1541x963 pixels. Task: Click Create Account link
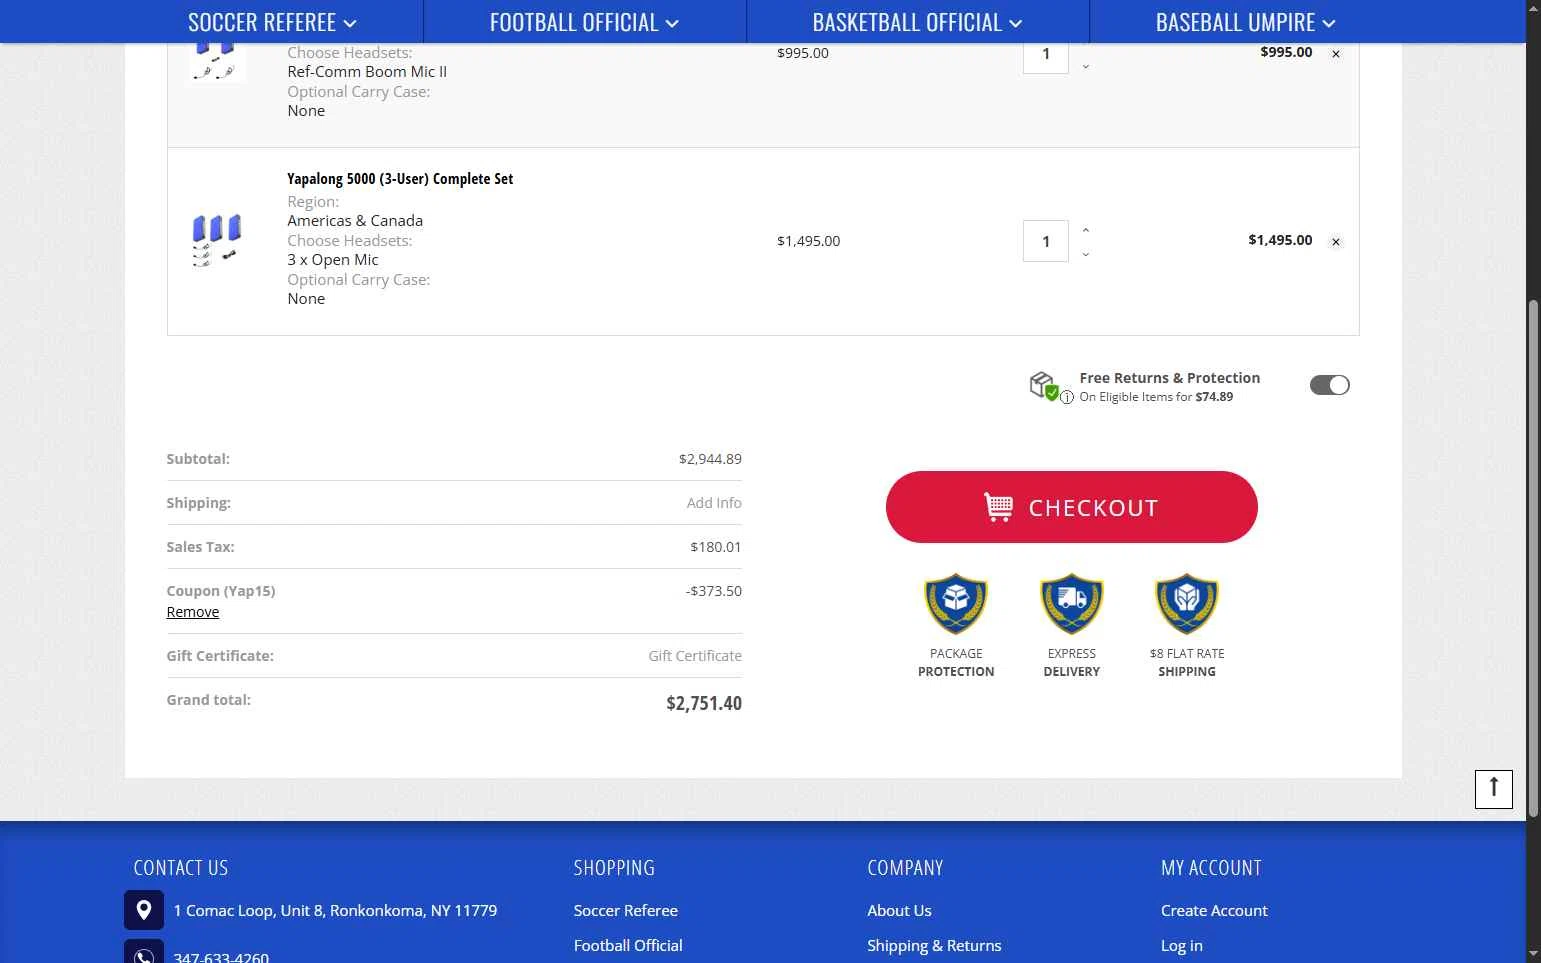[1214, 910]
